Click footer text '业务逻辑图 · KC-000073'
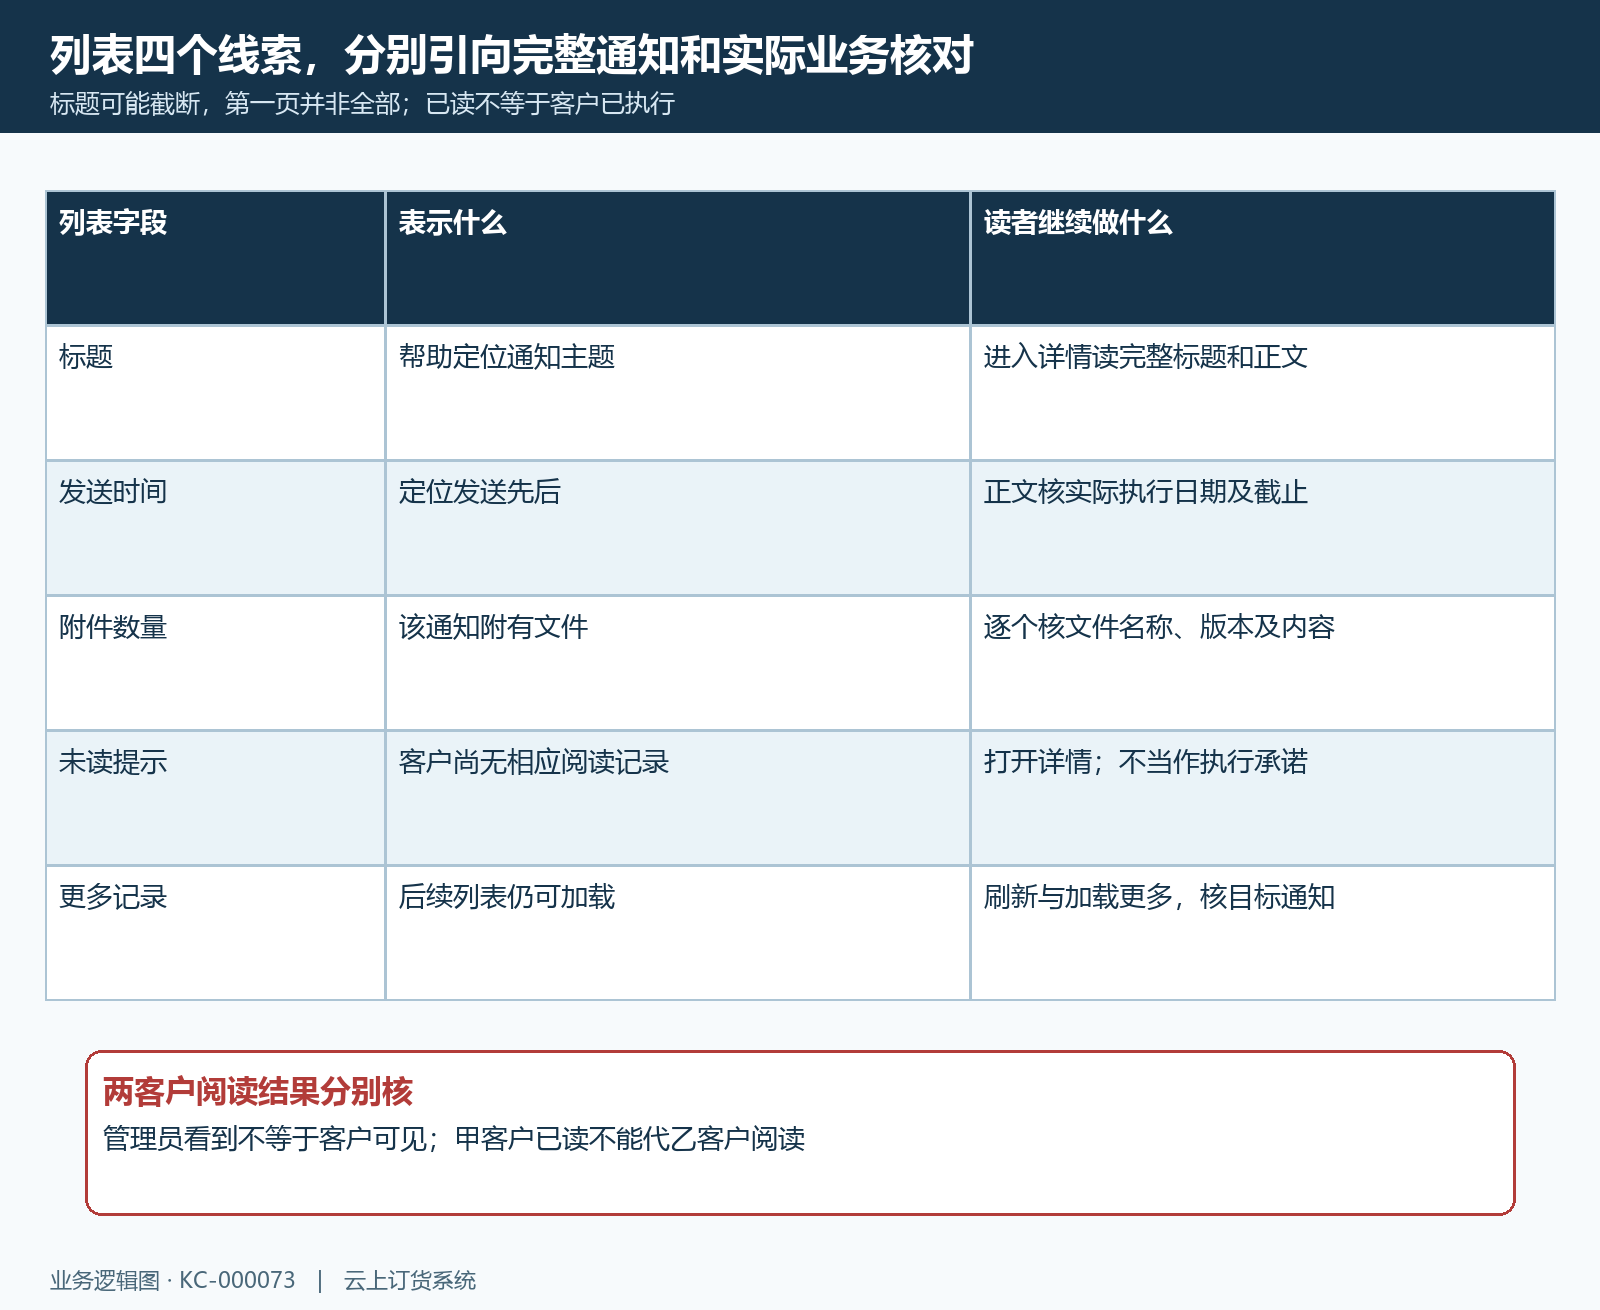Image resolution: width=1600 pixels, height=1310 pixels. click(x=173, y=1280)
